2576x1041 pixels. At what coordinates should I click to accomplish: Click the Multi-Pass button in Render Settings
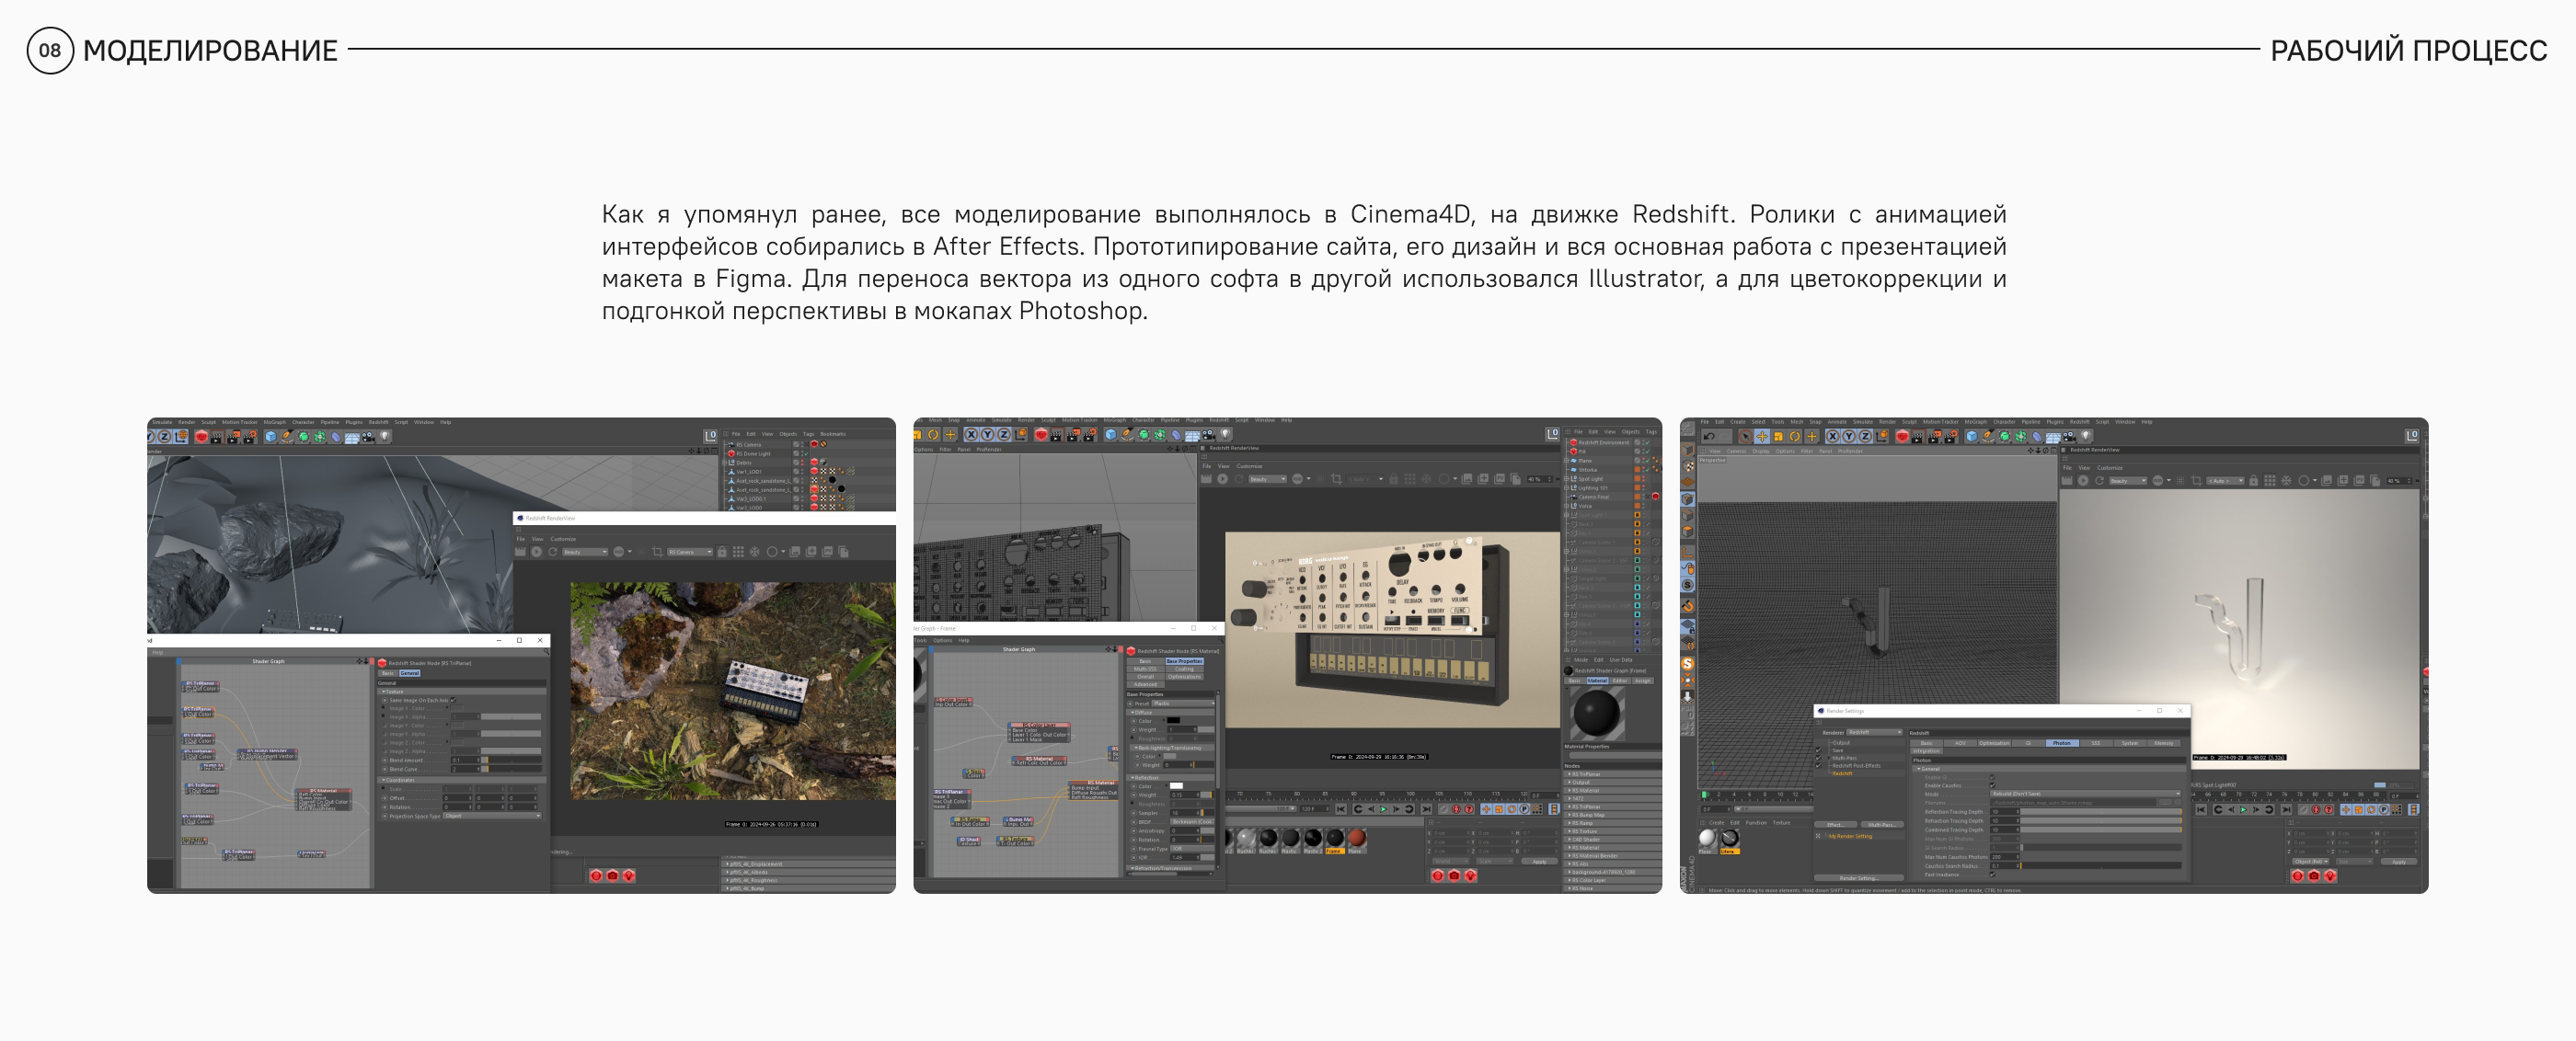tap(1883, 825)
